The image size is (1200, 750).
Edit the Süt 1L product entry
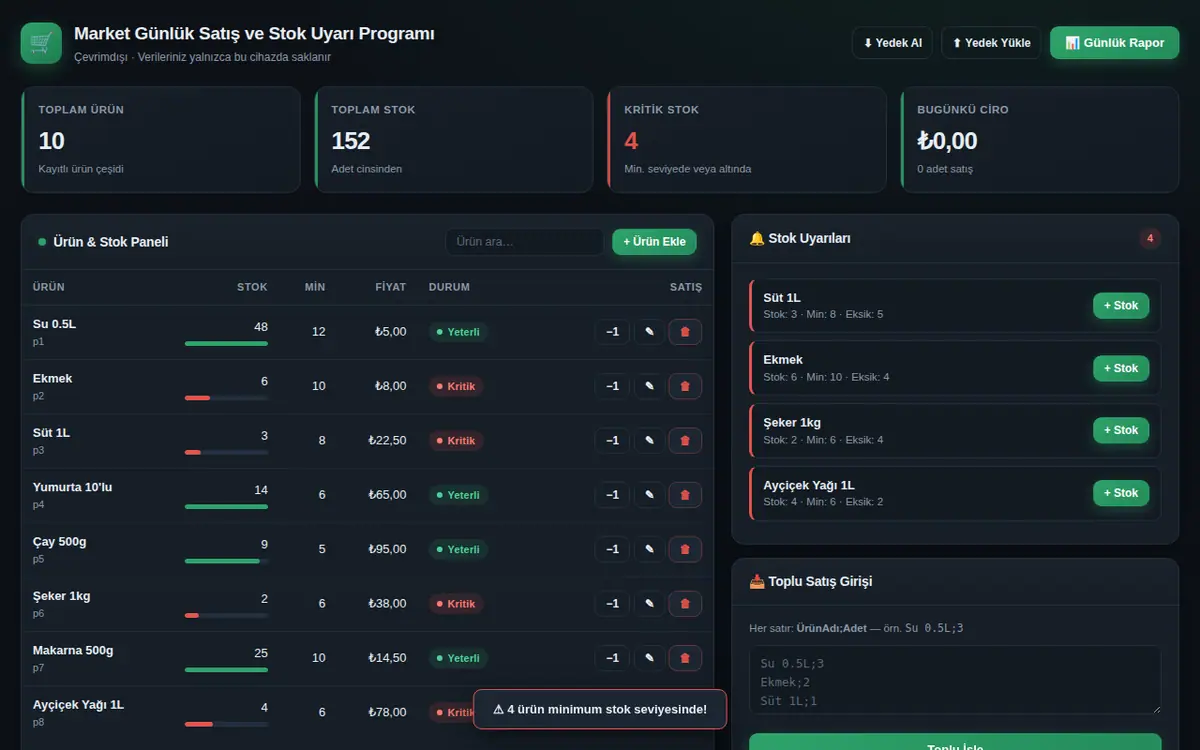649,440
